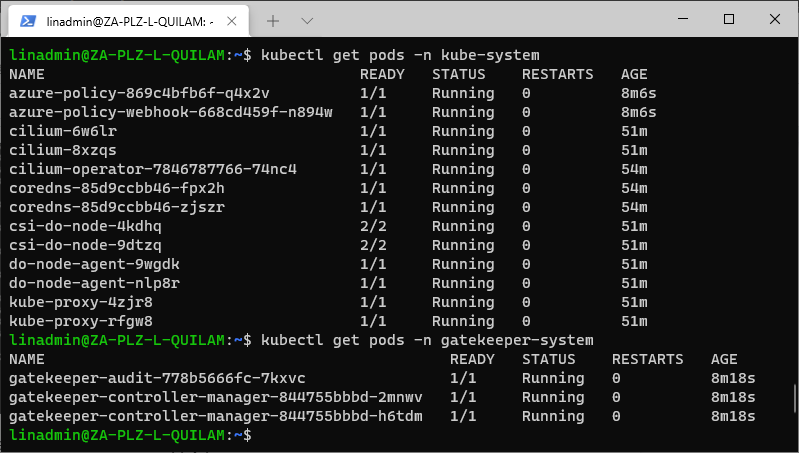Open a new terminal tab with plus
799x453 pixels.
click(273, 21)
